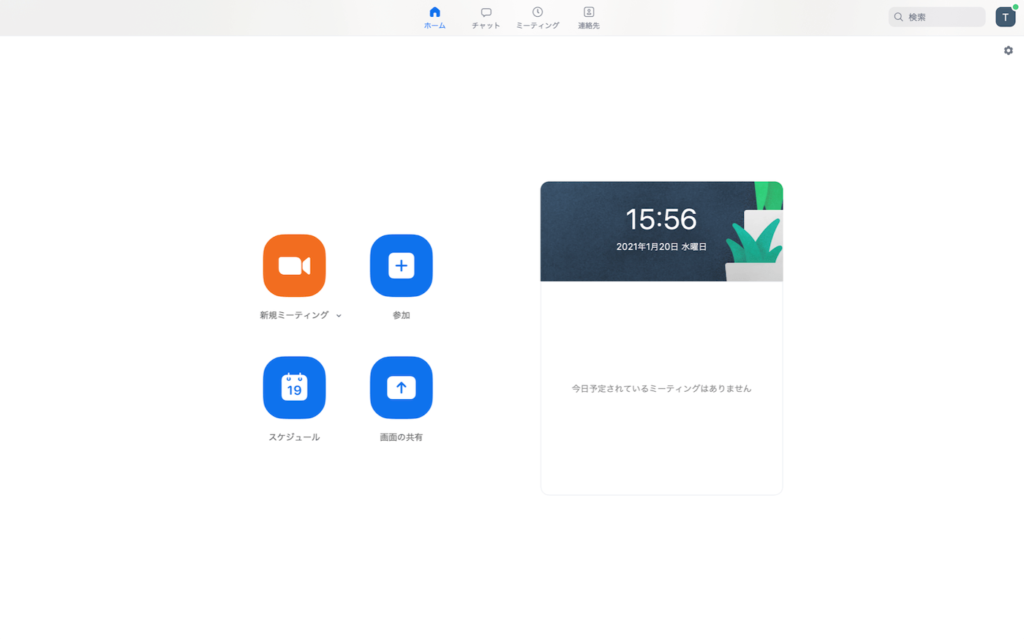Click the 15:56 clock display
The height and width of the screenshot is (639, 1024).
[x=661, y=219]
